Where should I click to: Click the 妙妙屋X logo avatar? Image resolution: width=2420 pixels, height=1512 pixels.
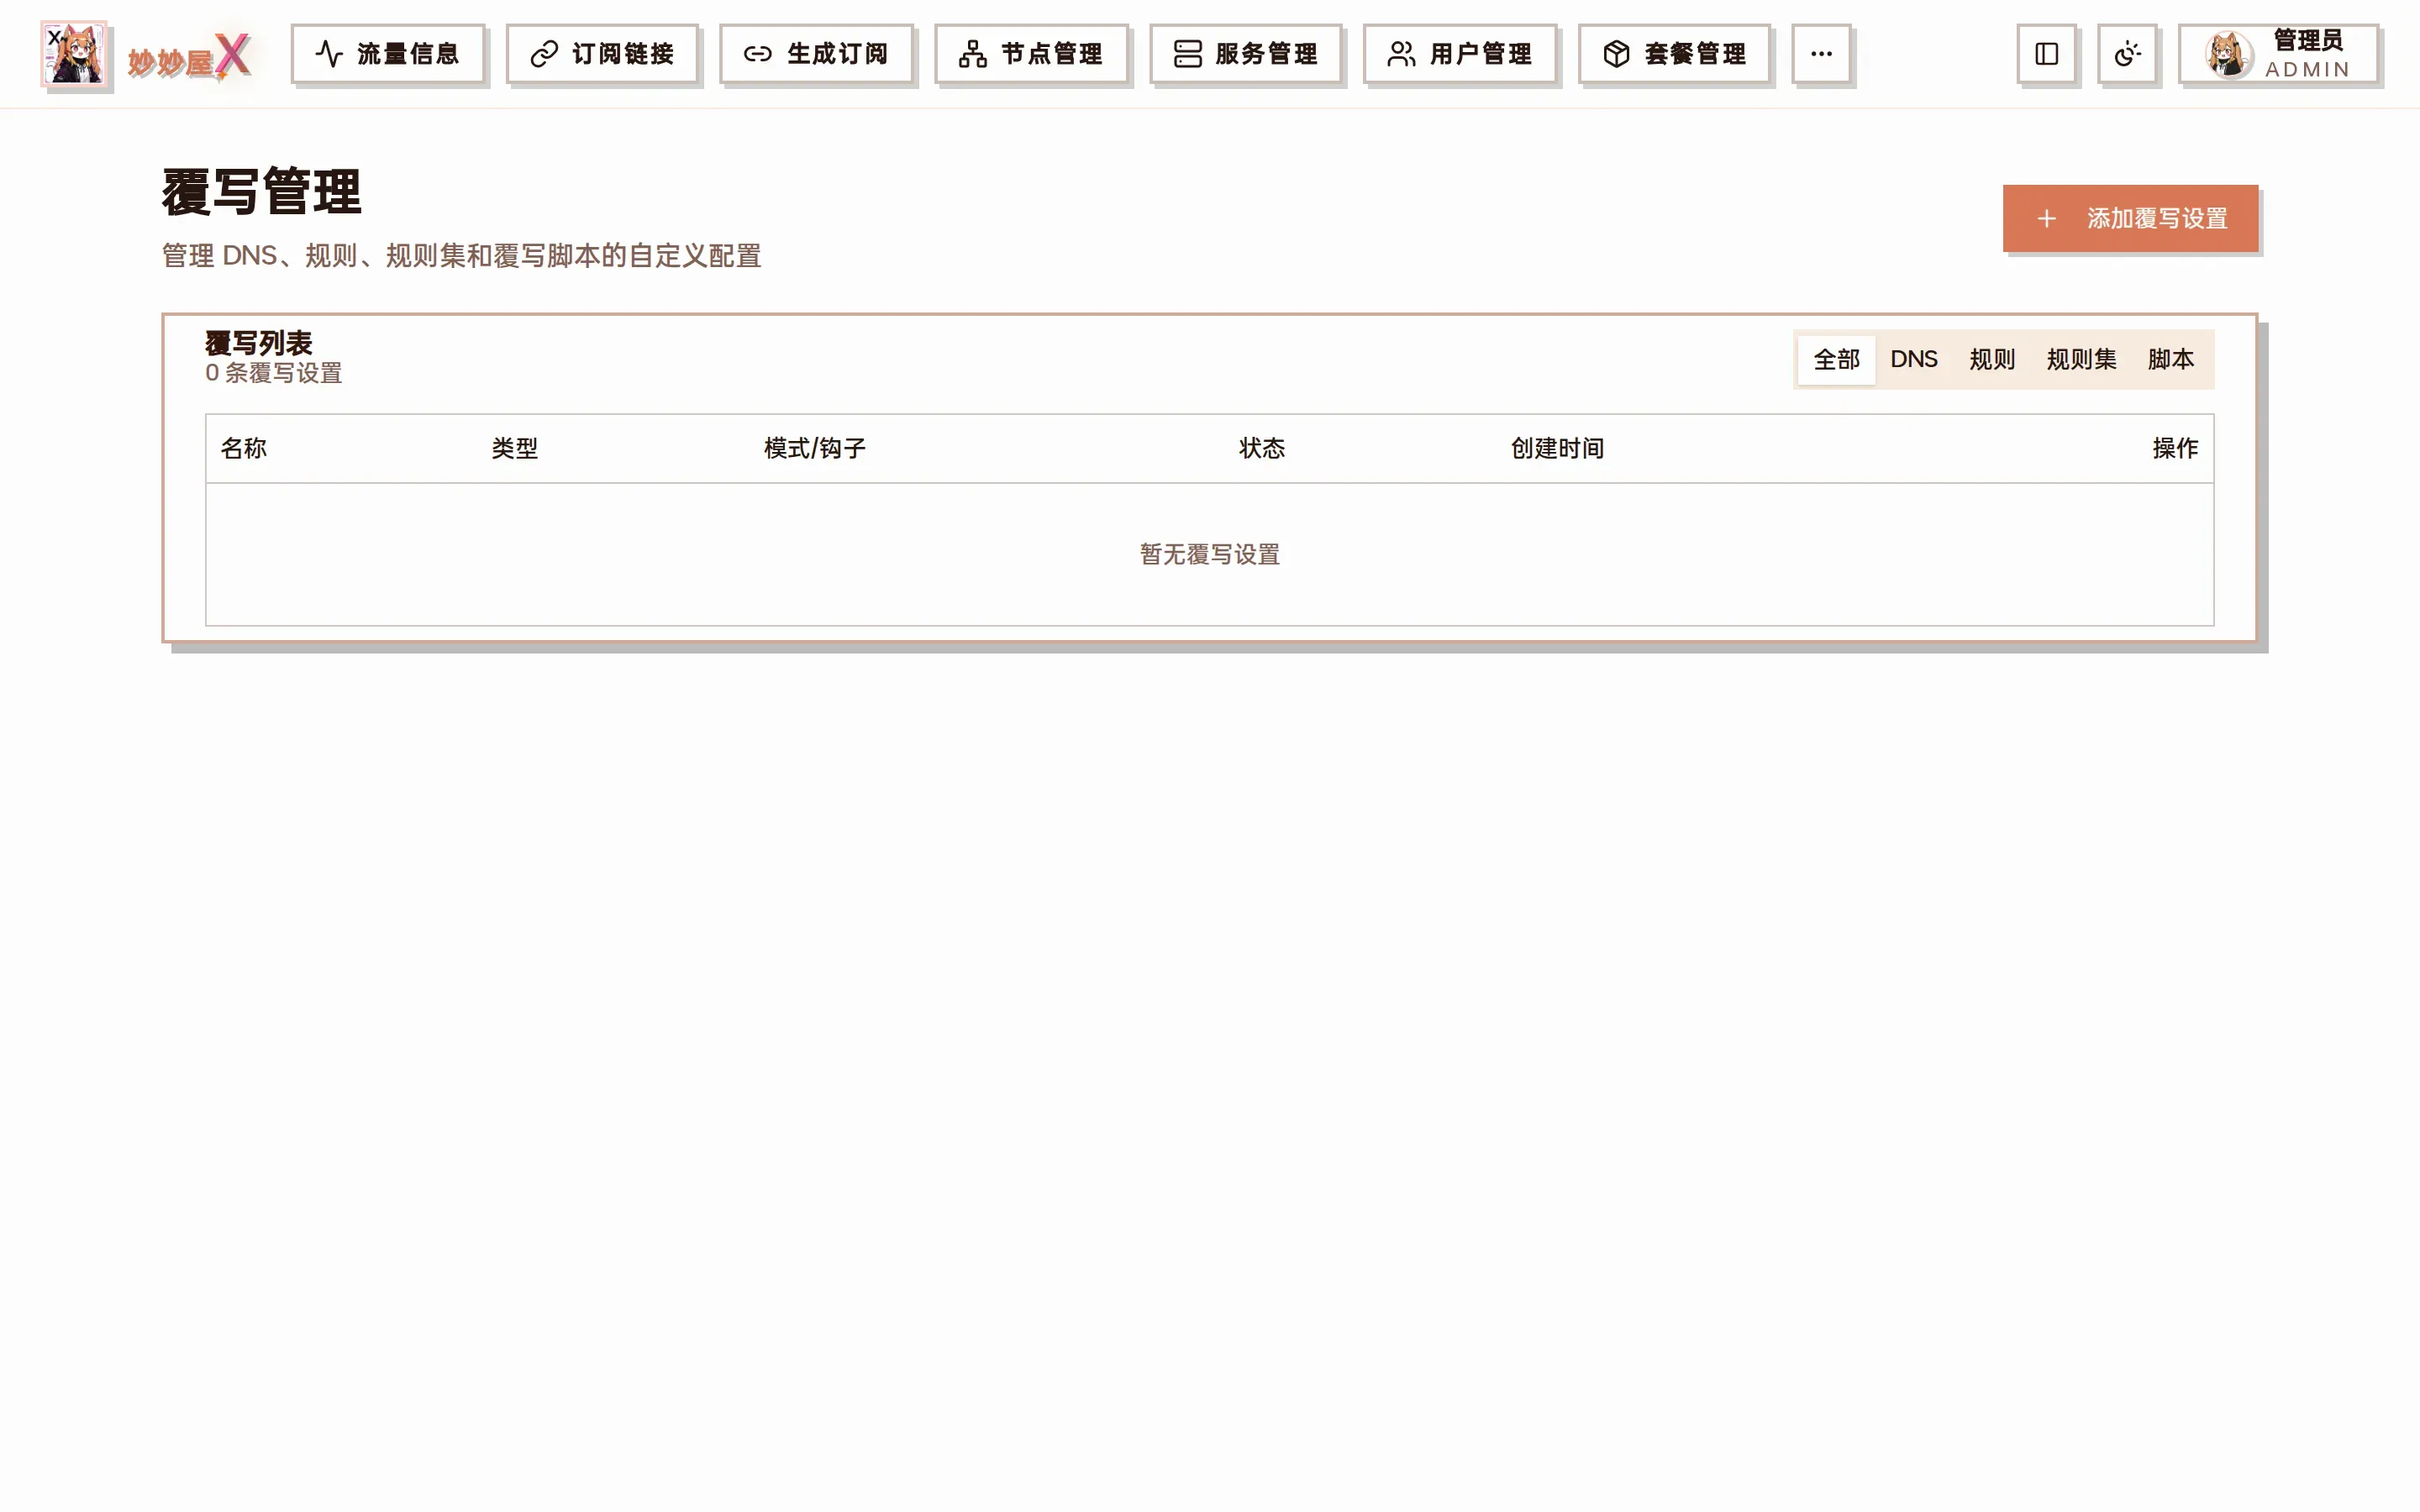click(74, 54)
